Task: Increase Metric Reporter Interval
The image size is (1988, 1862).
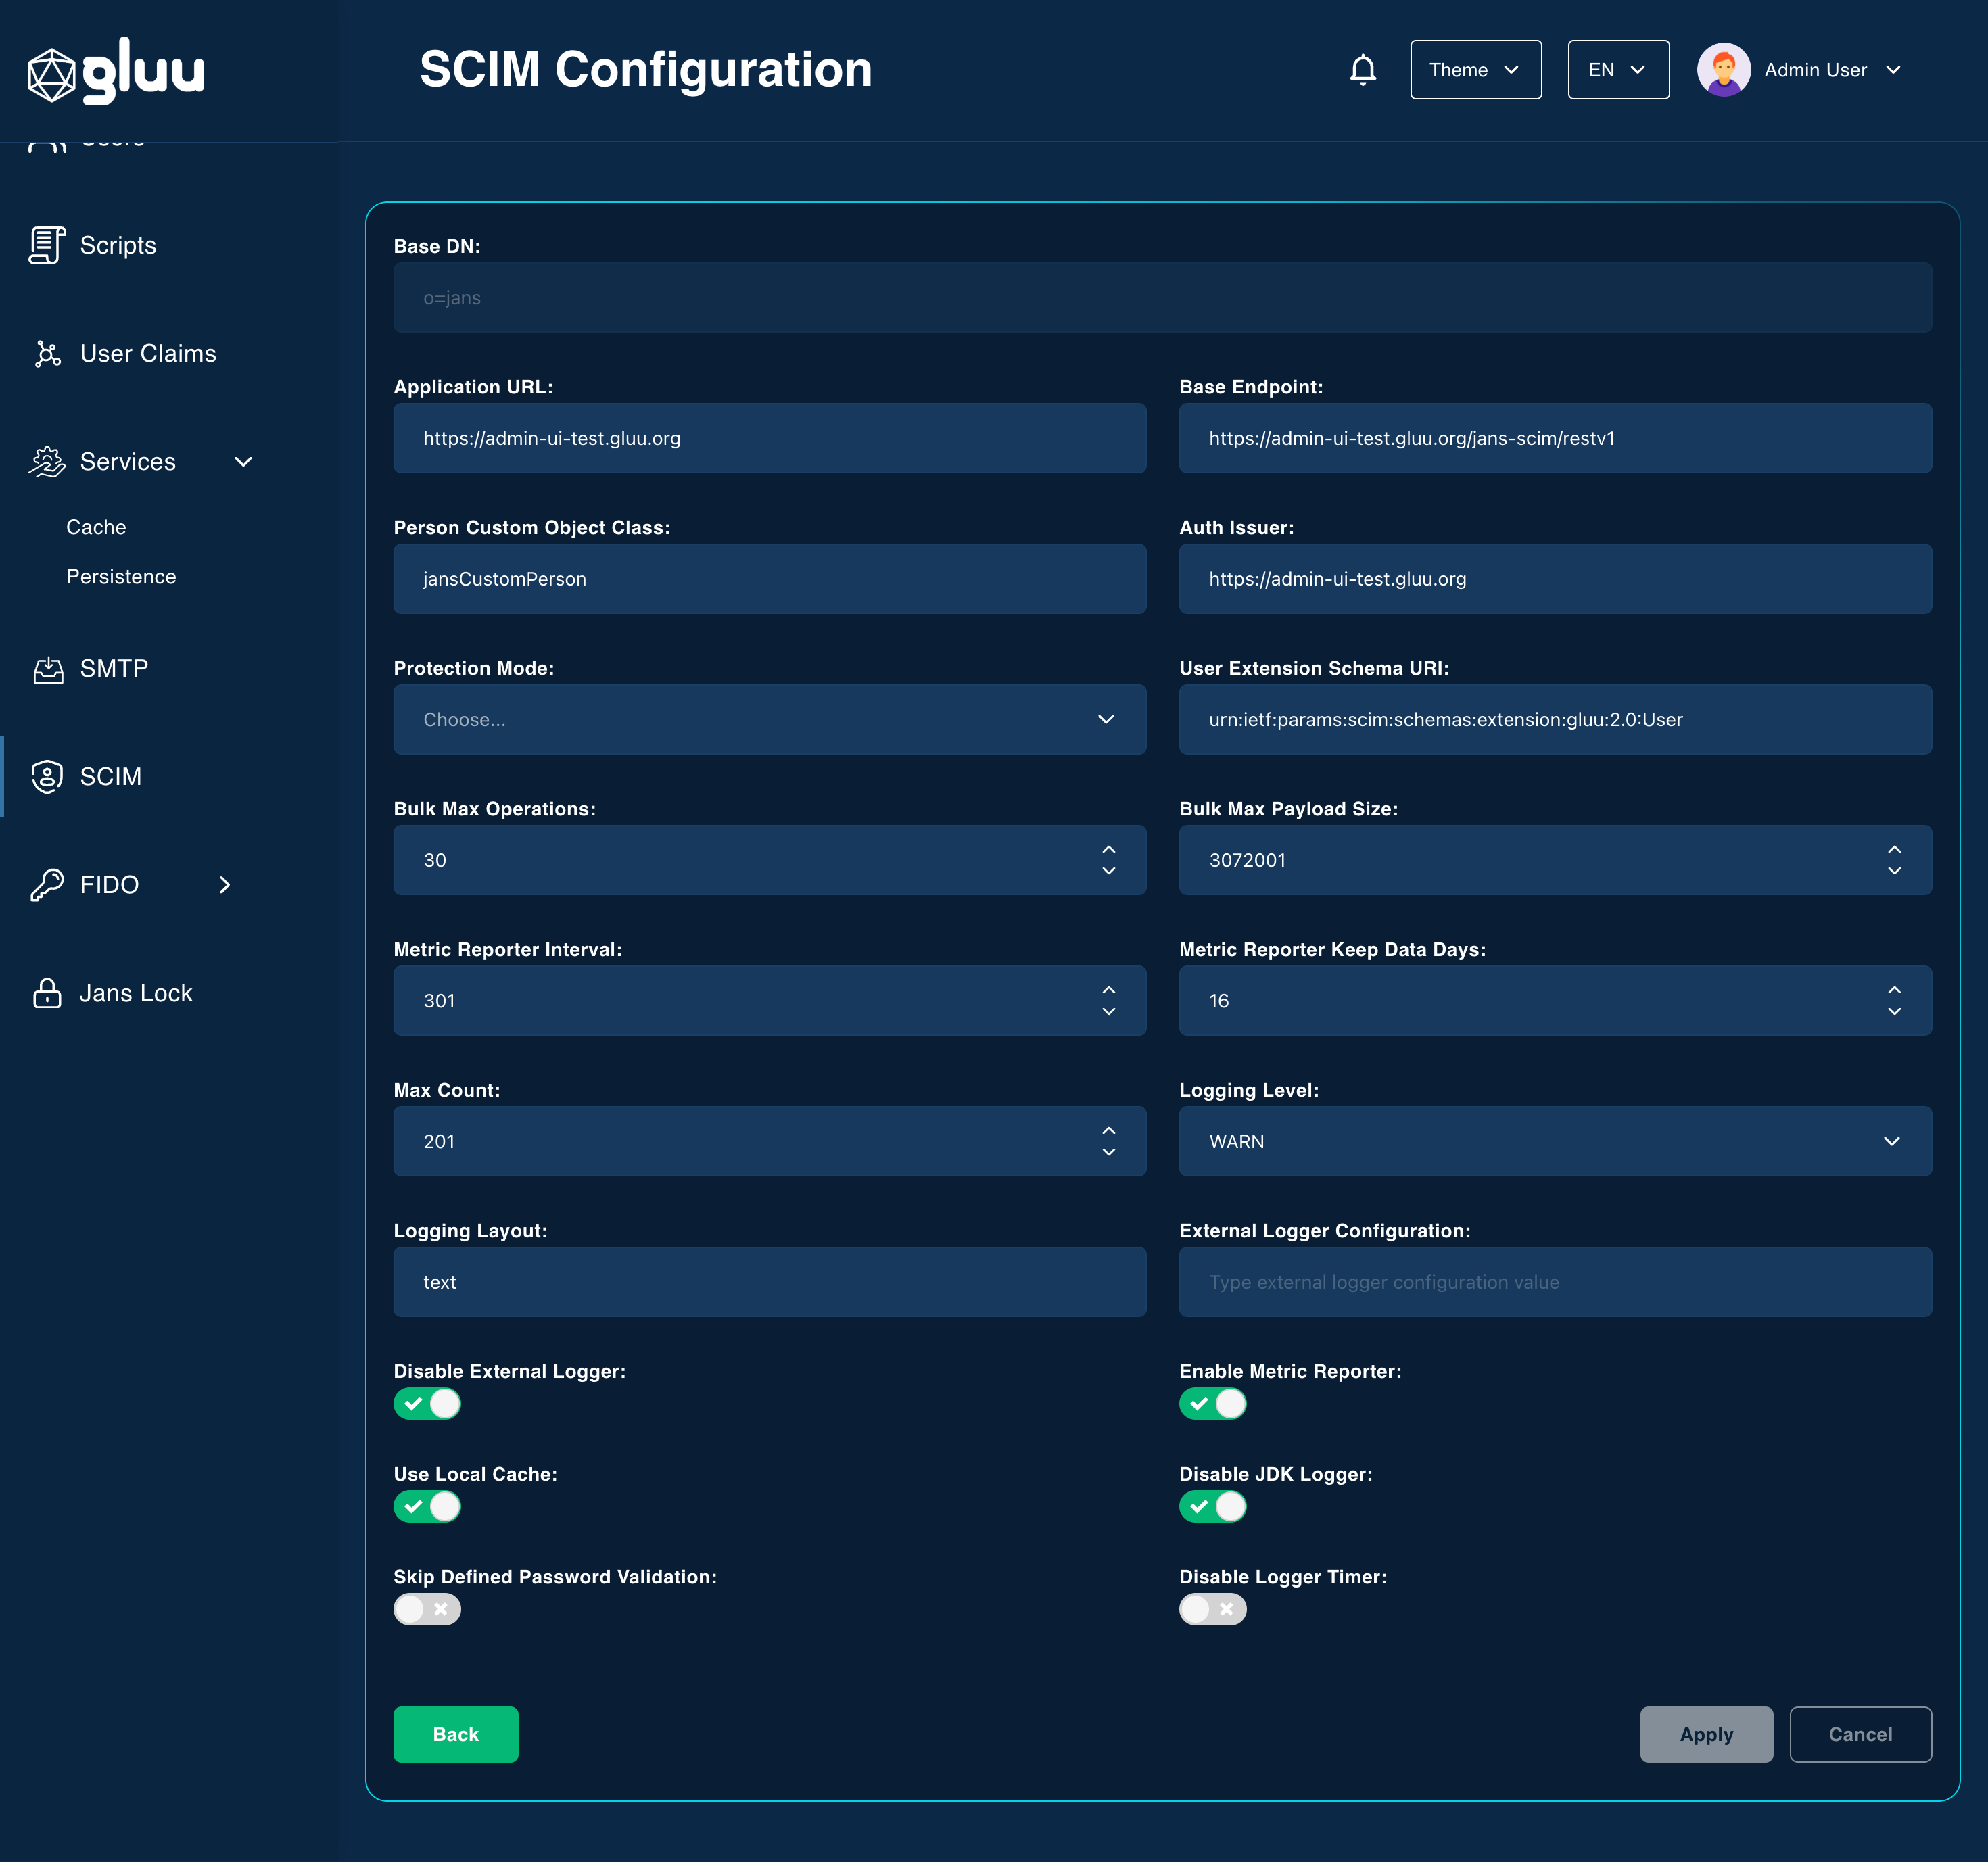Action: (x=1108, y=990)
